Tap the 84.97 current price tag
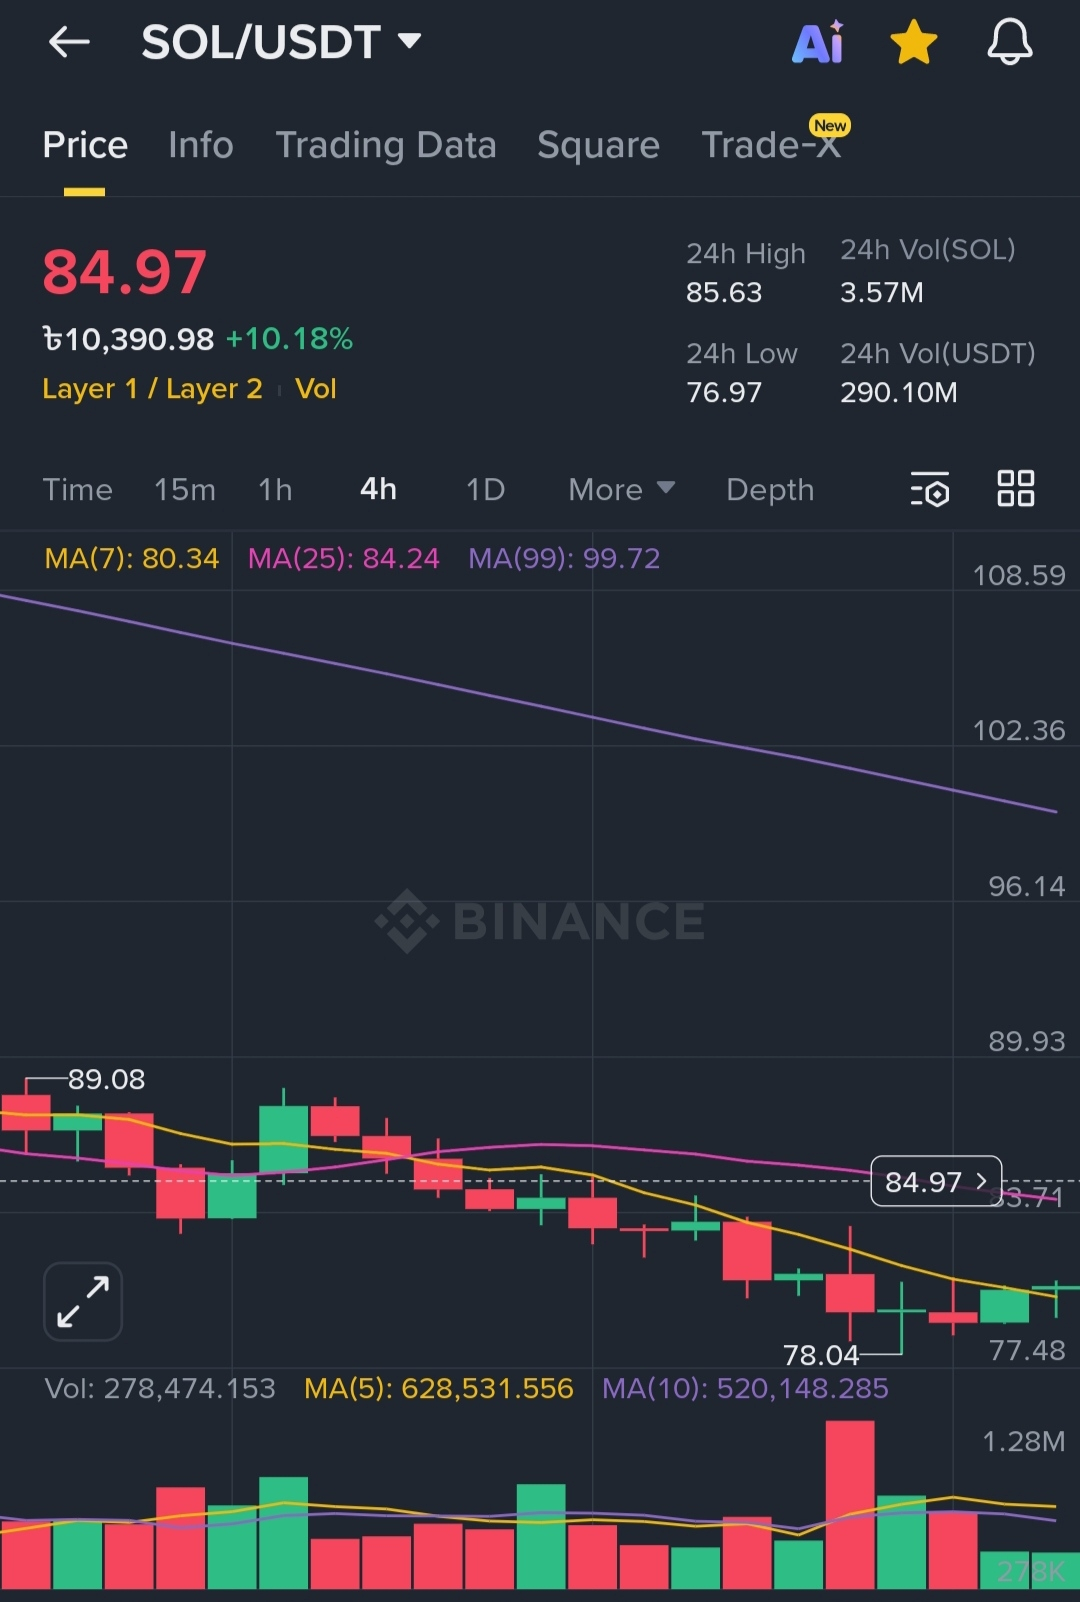 click(936, 1182)
